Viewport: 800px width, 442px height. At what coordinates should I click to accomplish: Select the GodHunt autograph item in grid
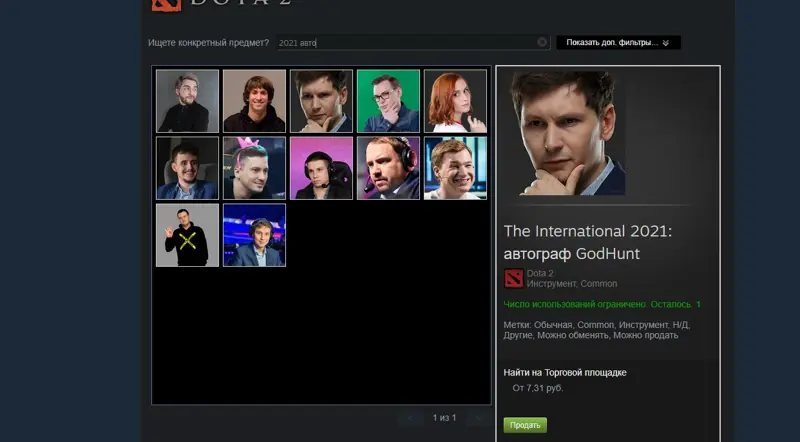click(x=321, y=101)
